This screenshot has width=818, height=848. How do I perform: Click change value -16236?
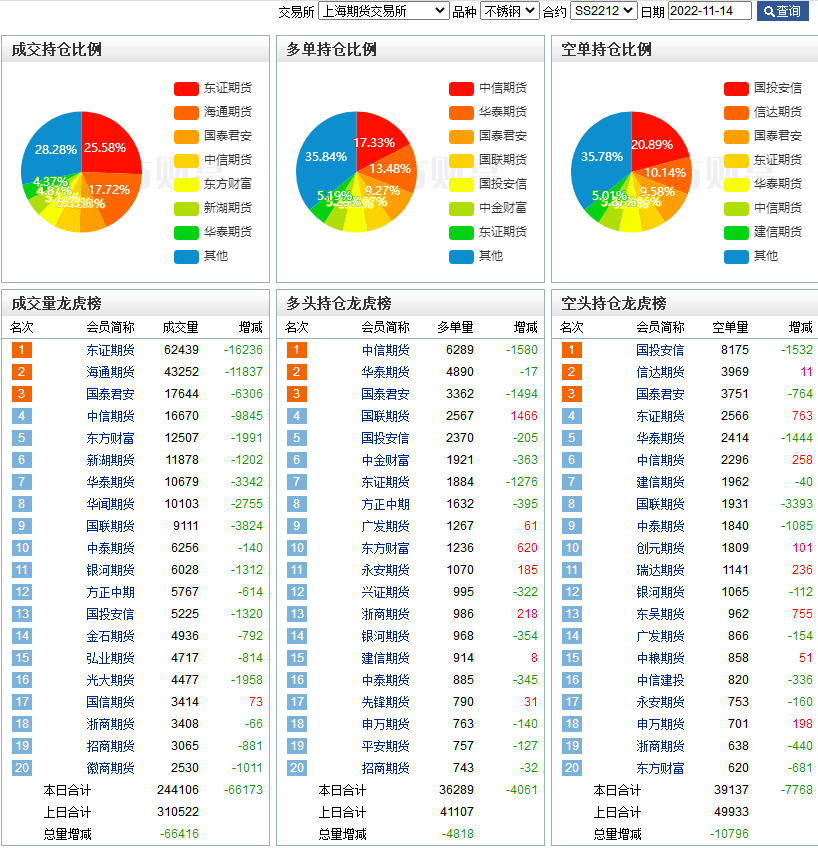click(243, 350)
